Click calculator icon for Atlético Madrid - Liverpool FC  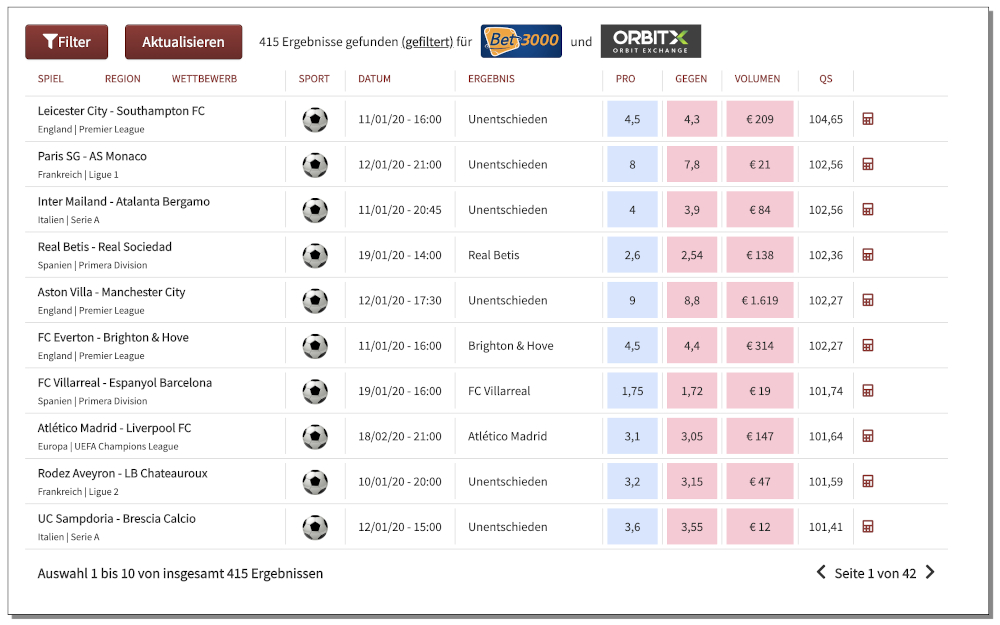point(867,436)
